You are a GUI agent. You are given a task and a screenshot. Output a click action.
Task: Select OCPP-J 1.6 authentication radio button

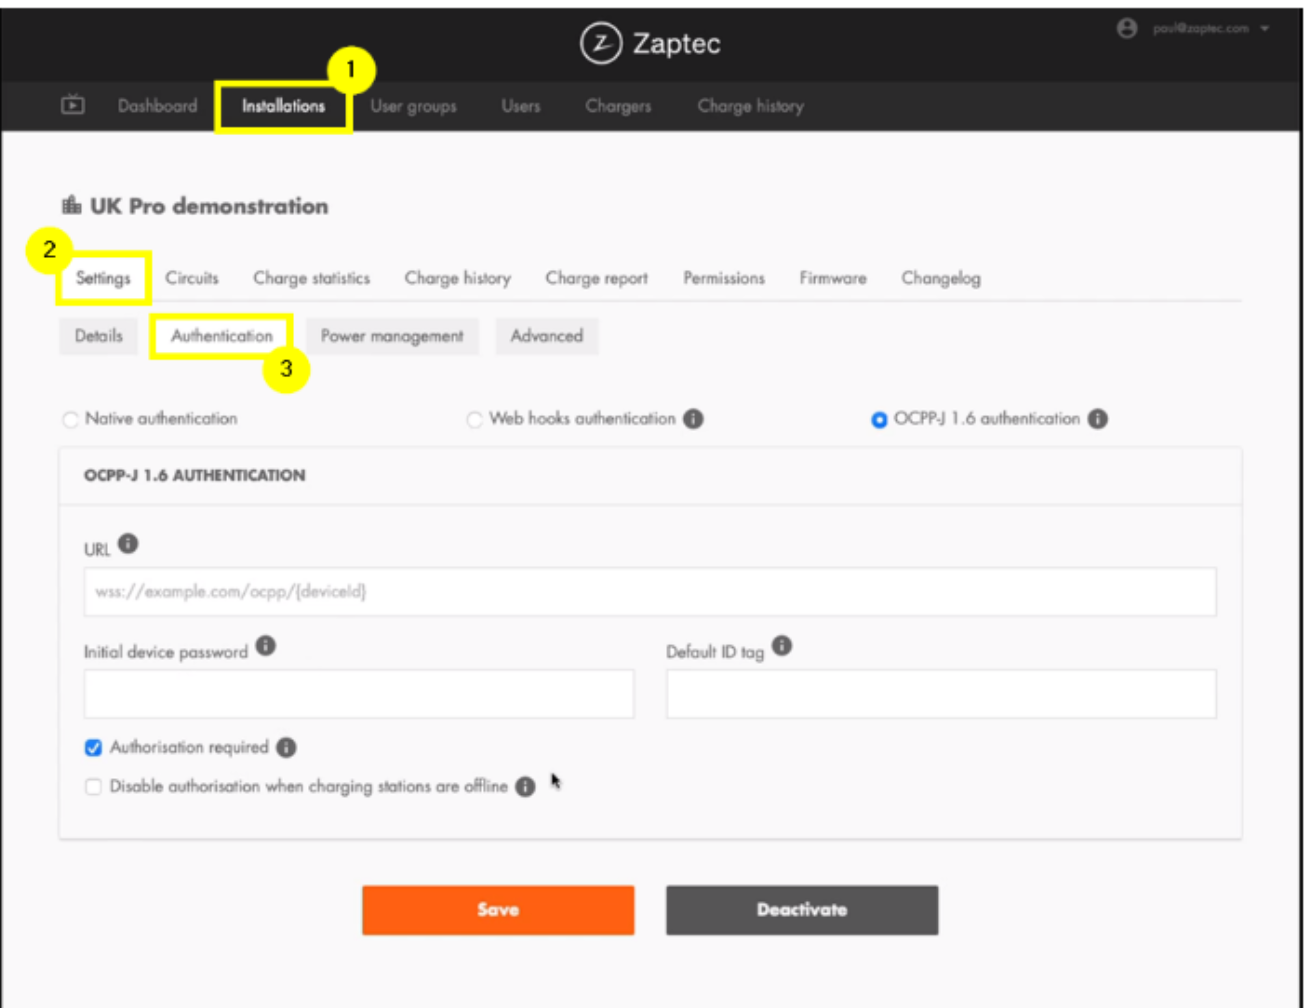879,420
